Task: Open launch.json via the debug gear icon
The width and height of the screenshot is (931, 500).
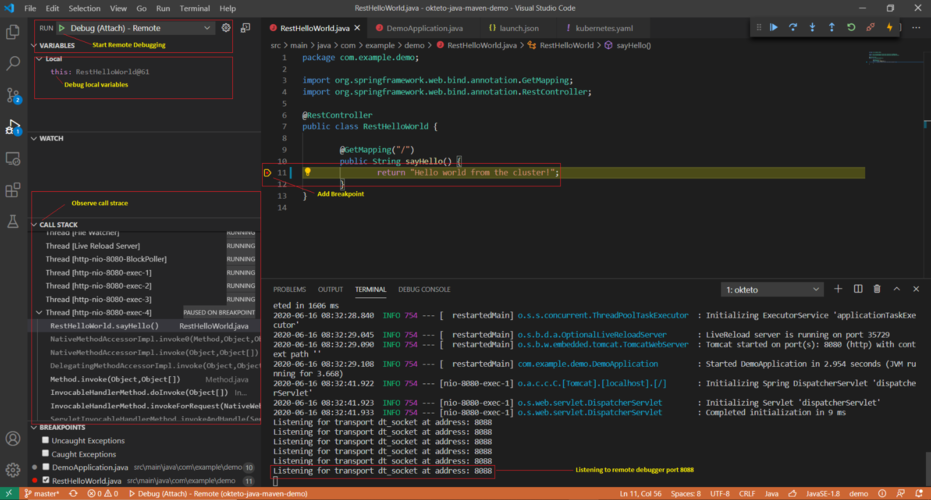Action: 226,28
